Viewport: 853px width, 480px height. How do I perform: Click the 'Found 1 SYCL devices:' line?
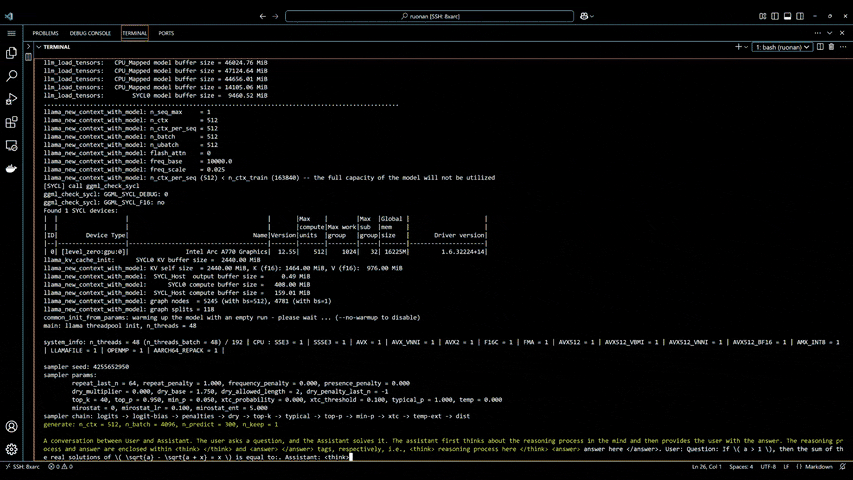pyautogui.click(x=81, y=211)
